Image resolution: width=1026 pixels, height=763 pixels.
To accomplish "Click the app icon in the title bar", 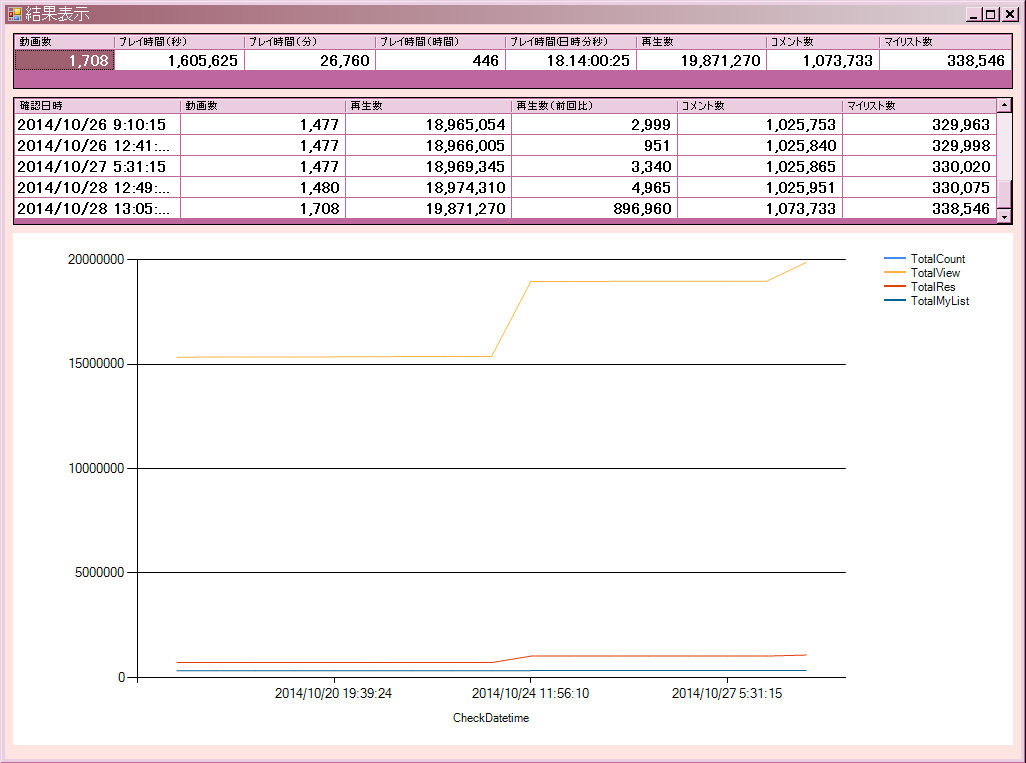I will tap(14, 14).
